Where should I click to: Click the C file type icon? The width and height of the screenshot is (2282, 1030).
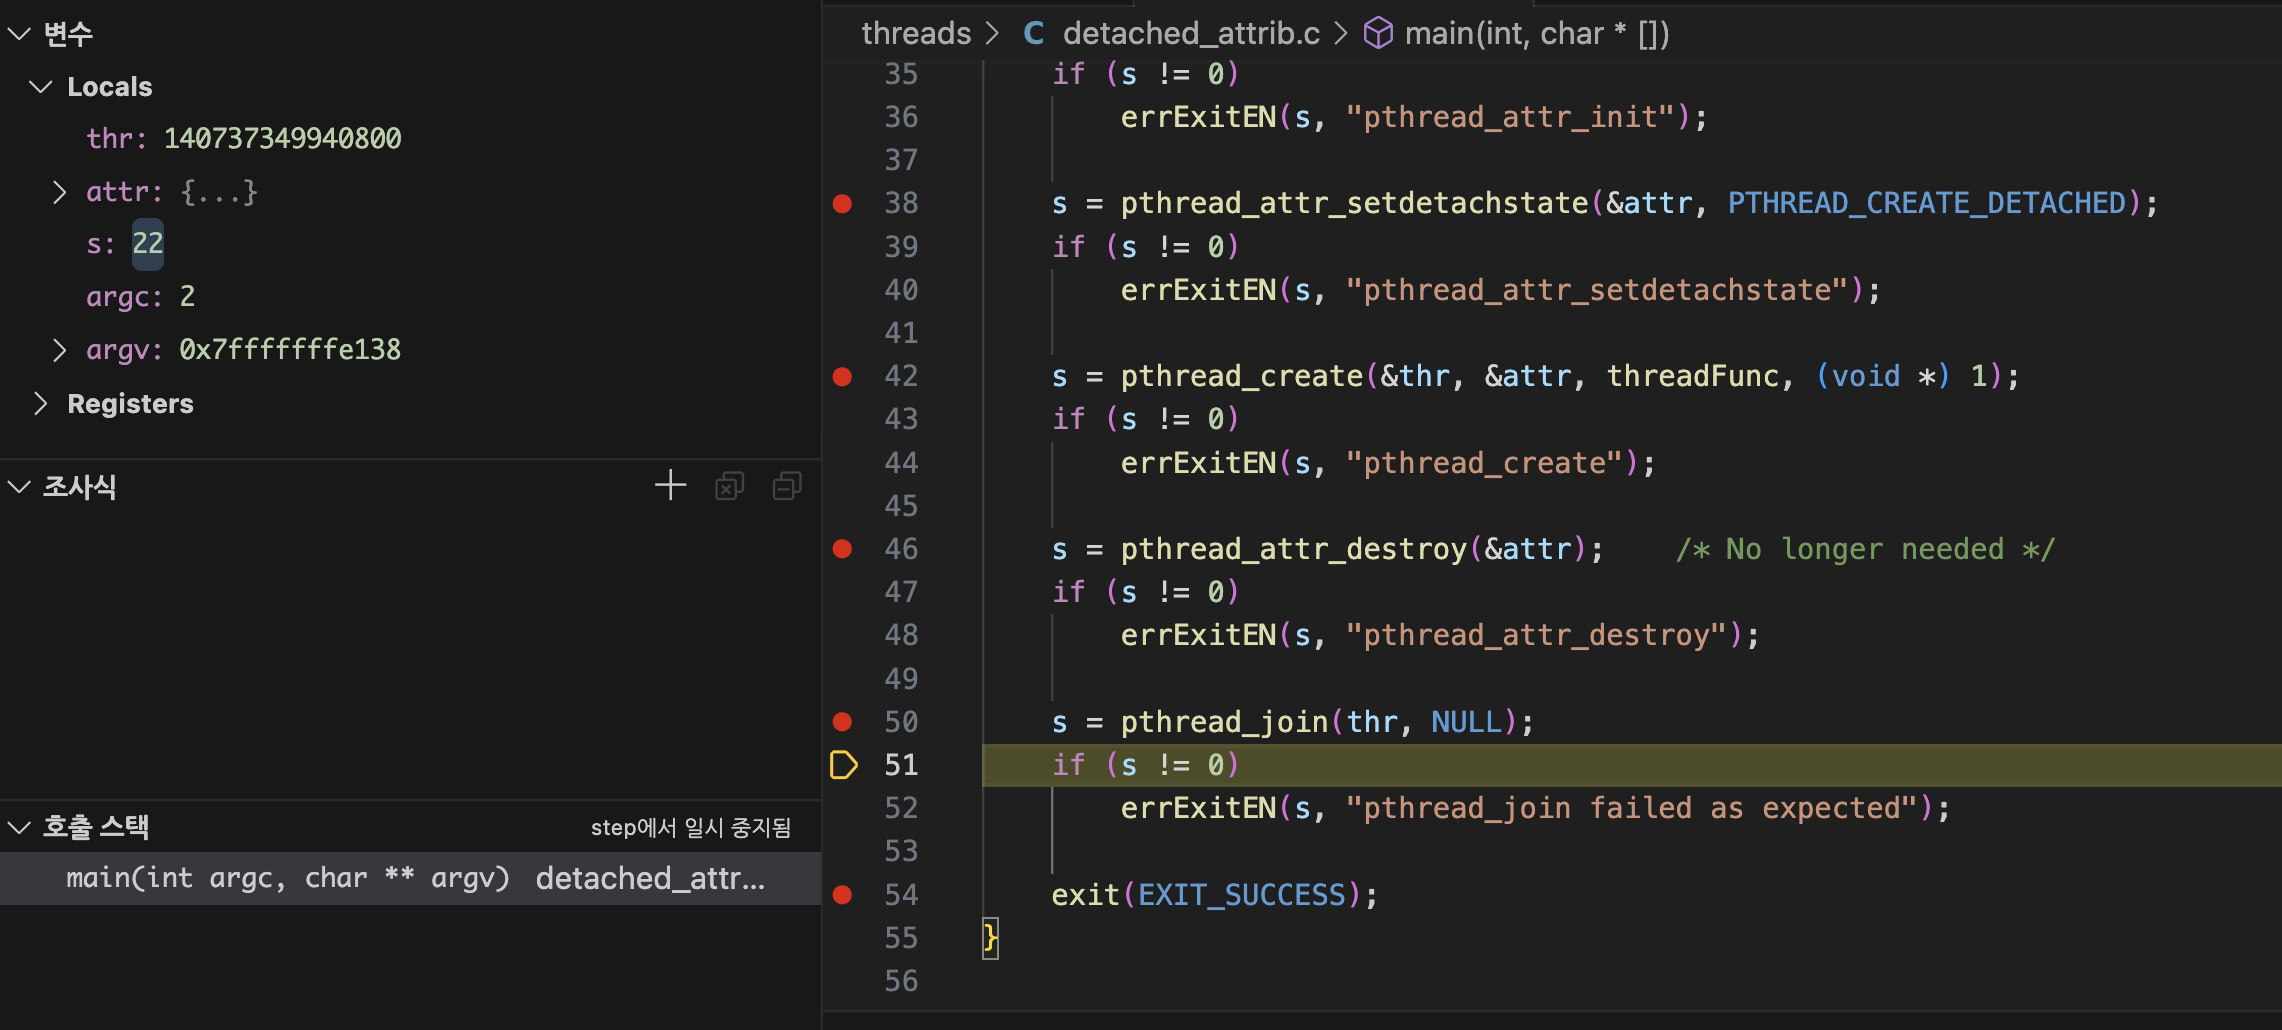[1034, 34]
